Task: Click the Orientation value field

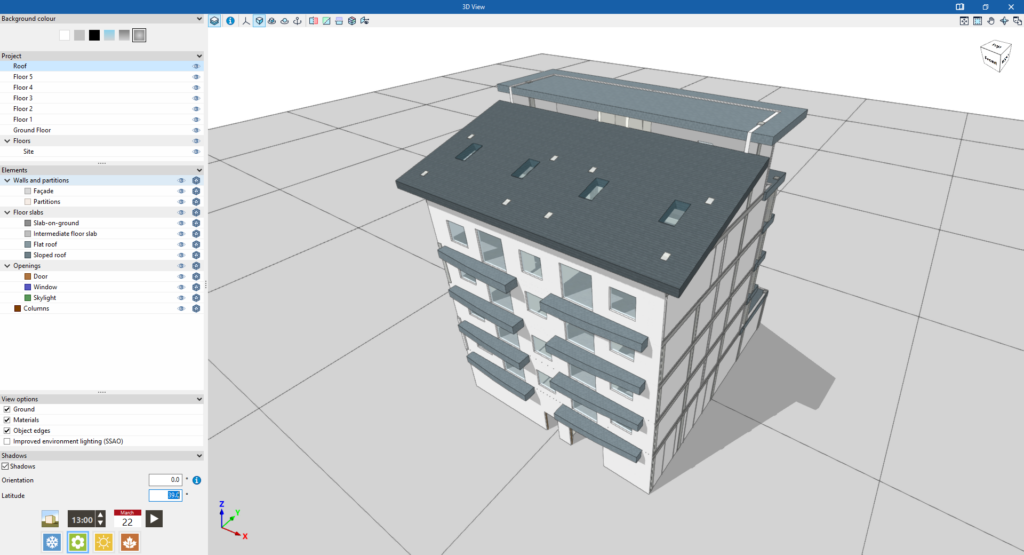Action: tap(165, 480)
